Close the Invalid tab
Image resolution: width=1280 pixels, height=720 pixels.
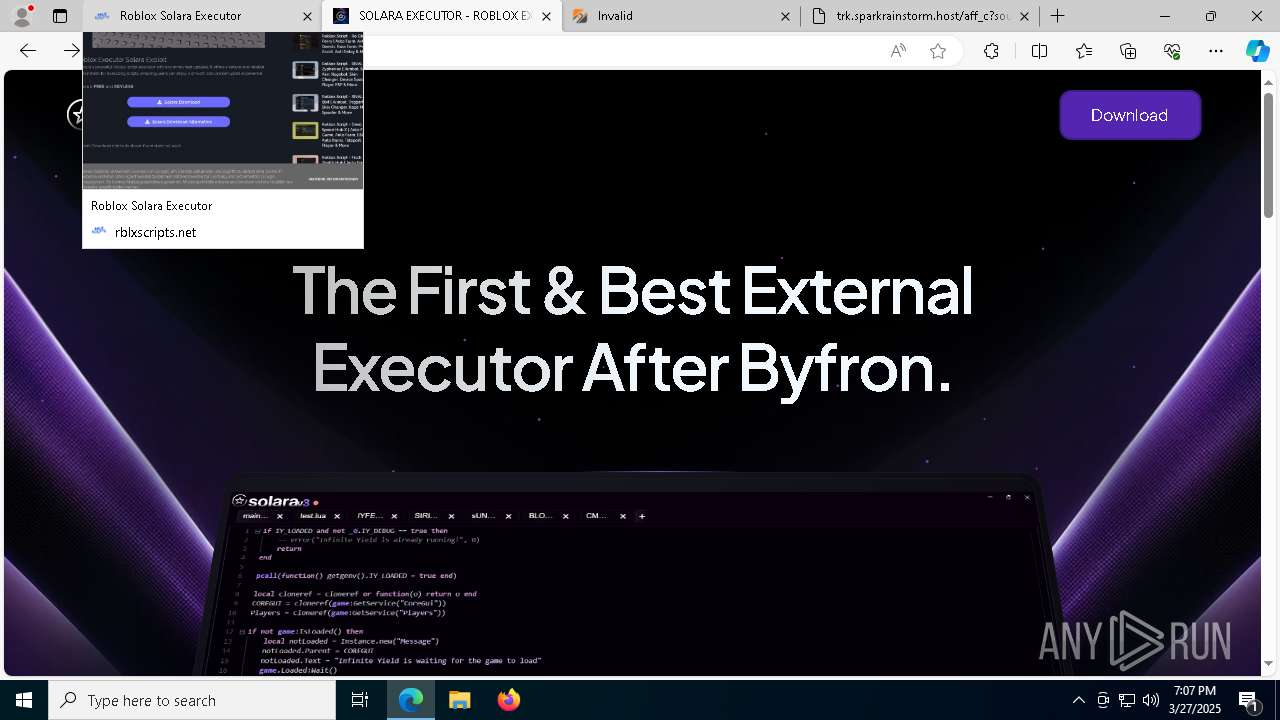point(785,16)
